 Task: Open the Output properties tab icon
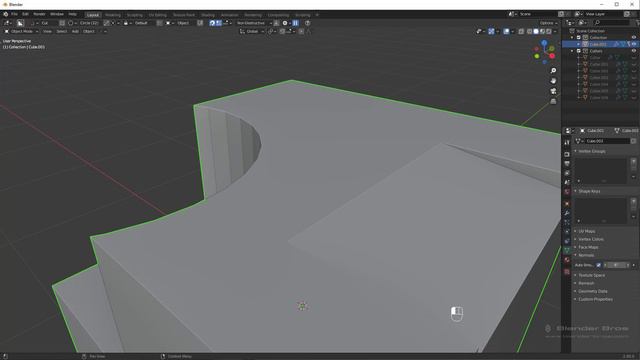(x=567, y=164)
